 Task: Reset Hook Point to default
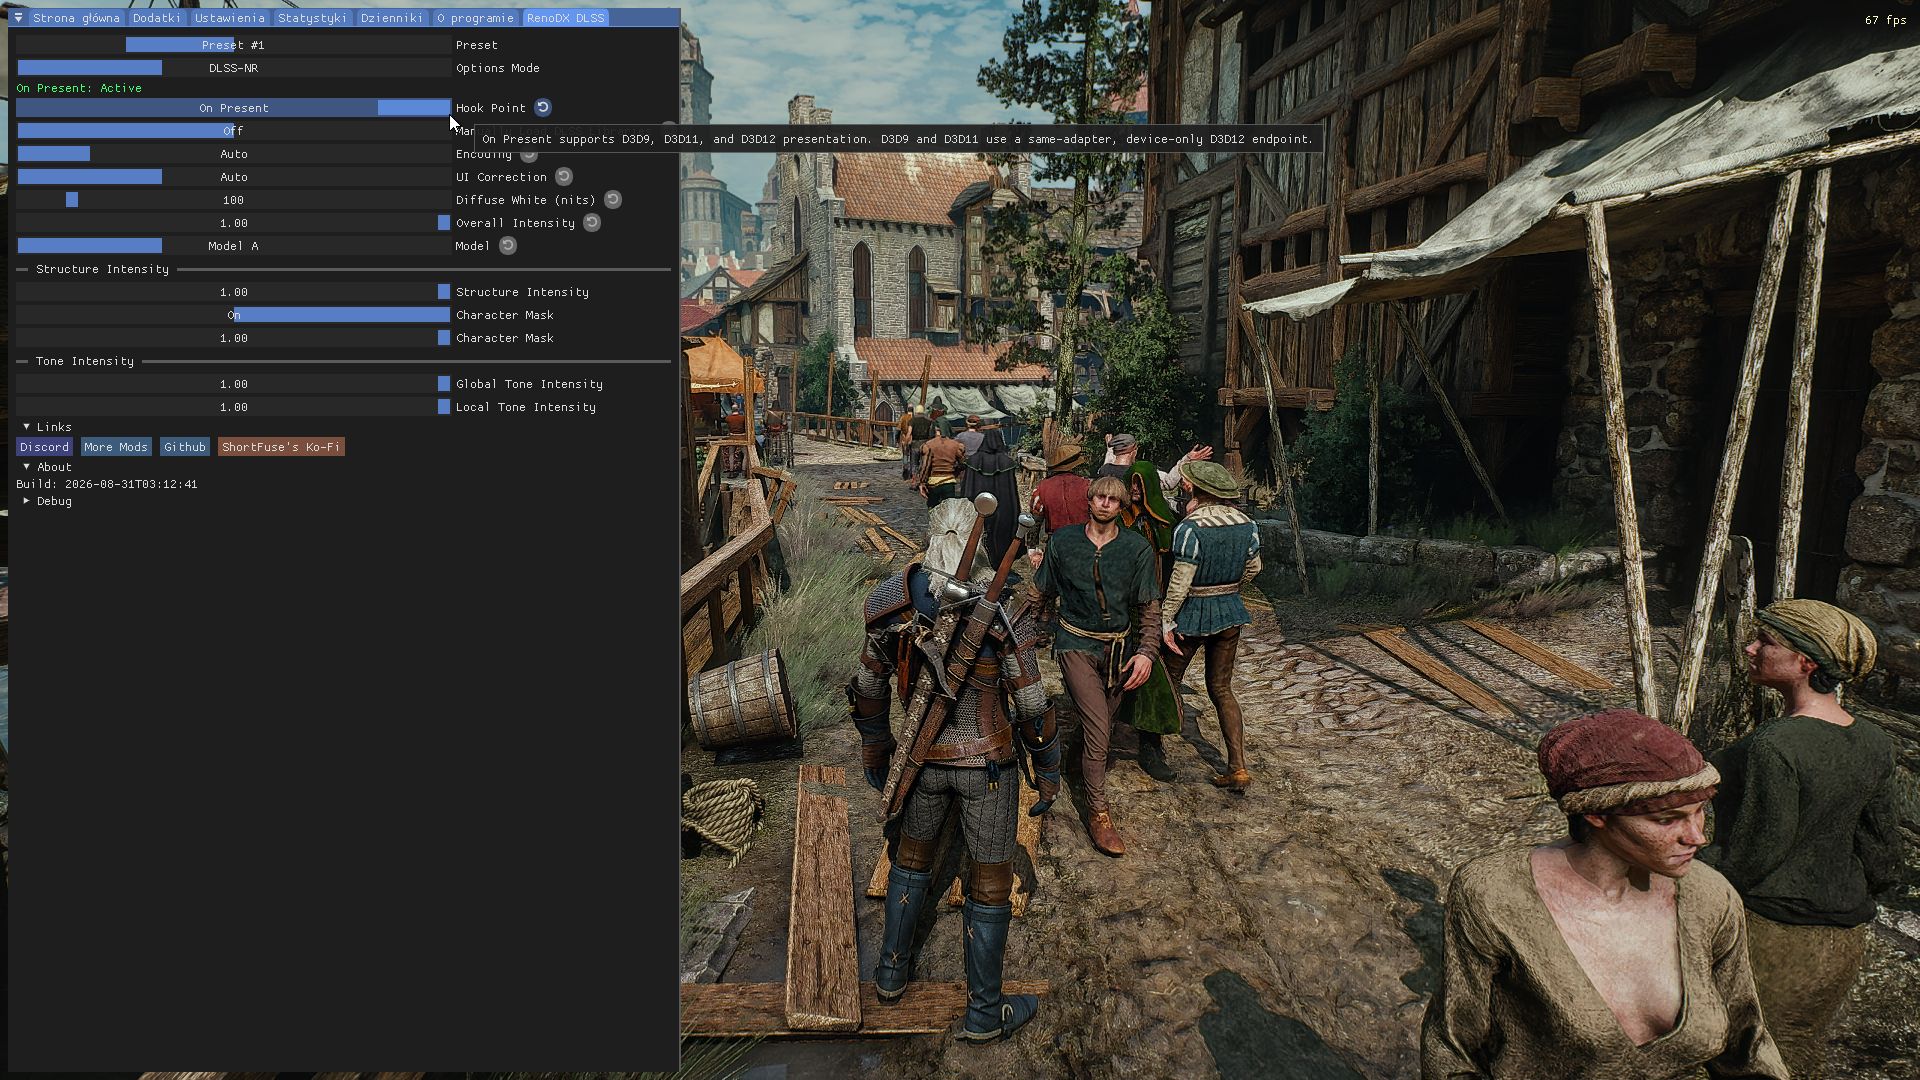tap(543, 108)
